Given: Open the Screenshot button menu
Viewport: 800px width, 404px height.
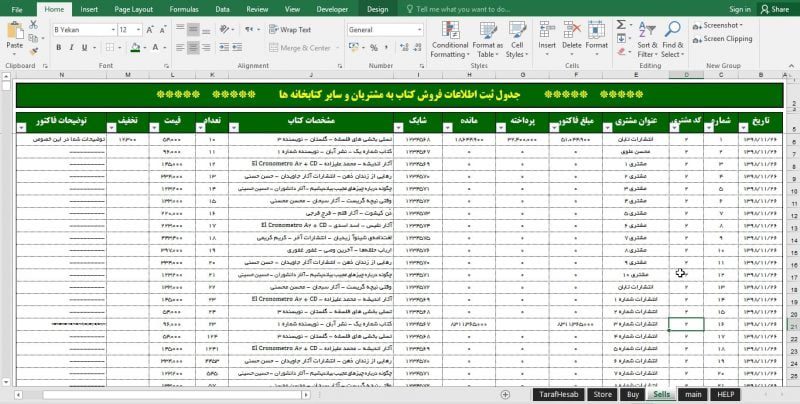Looking at the screenshot, I should (x=718, y=25).
